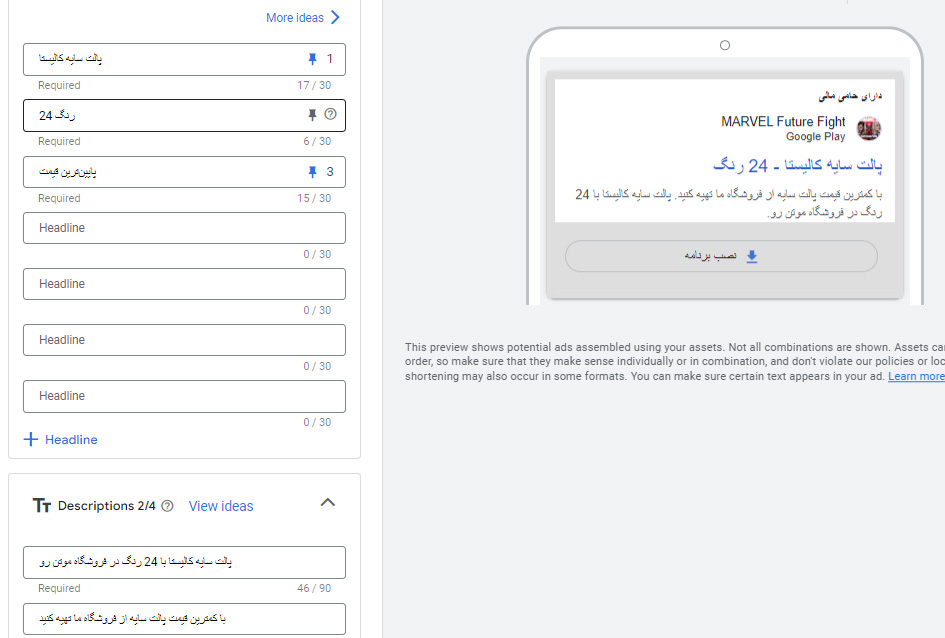Click the pin icon on the 15 / 30 headline
Viewport: 945px width, 638px height.
coord(312,172)
